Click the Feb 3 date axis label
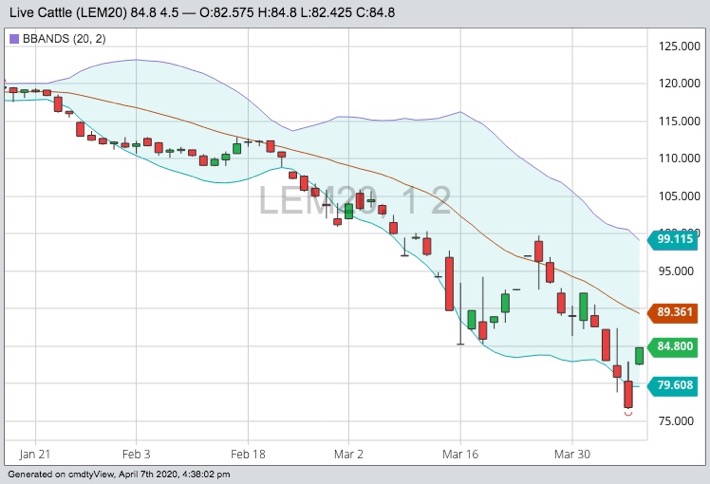 tap(136, 454)
